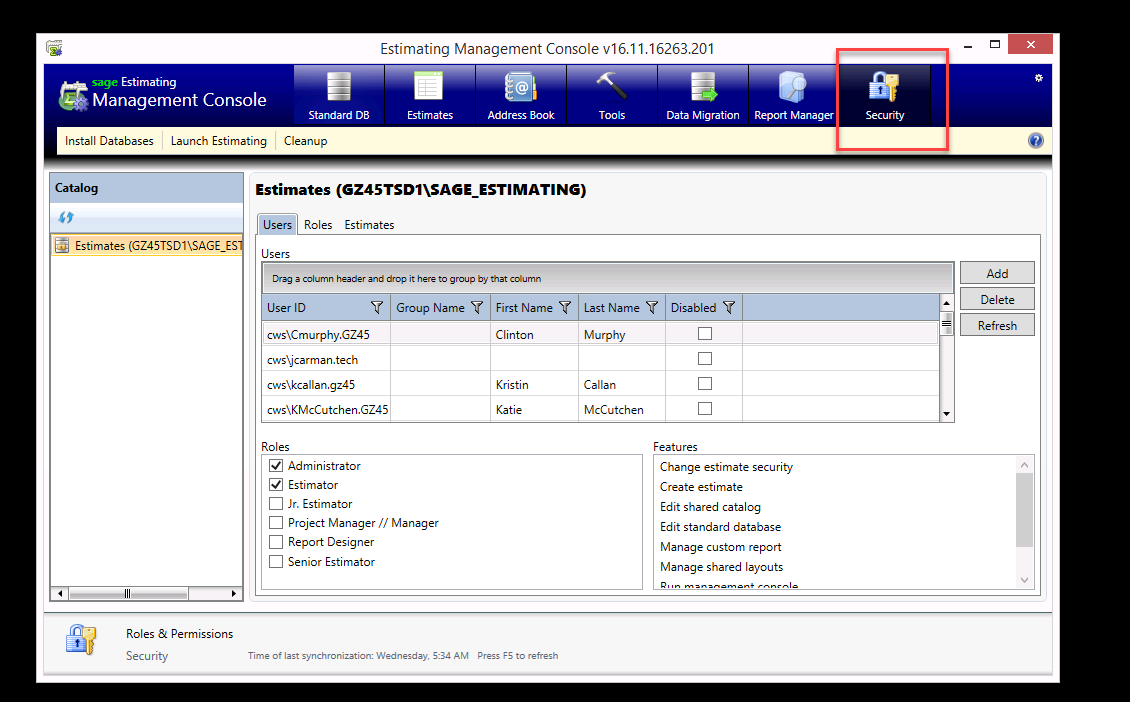Switch to the Estimates tab
Image resolution: width=1130 pixels, height=702 pixels.
coord(369,225)
